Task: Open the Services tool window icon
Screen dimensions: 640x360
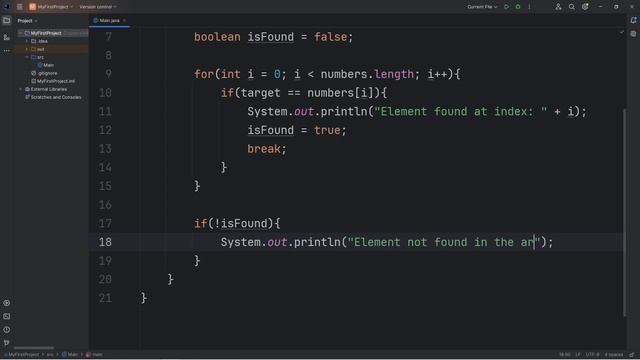Action: [x=7, y=303]
